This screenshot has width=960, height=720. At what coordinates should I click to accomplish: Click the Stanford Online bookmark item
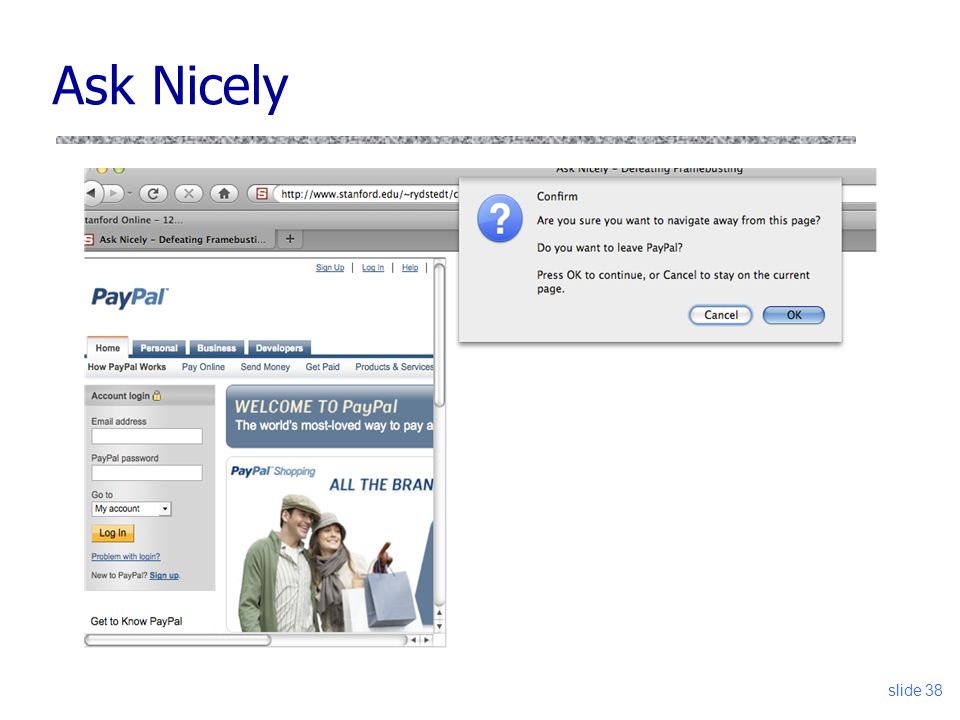tap(133, 220)
